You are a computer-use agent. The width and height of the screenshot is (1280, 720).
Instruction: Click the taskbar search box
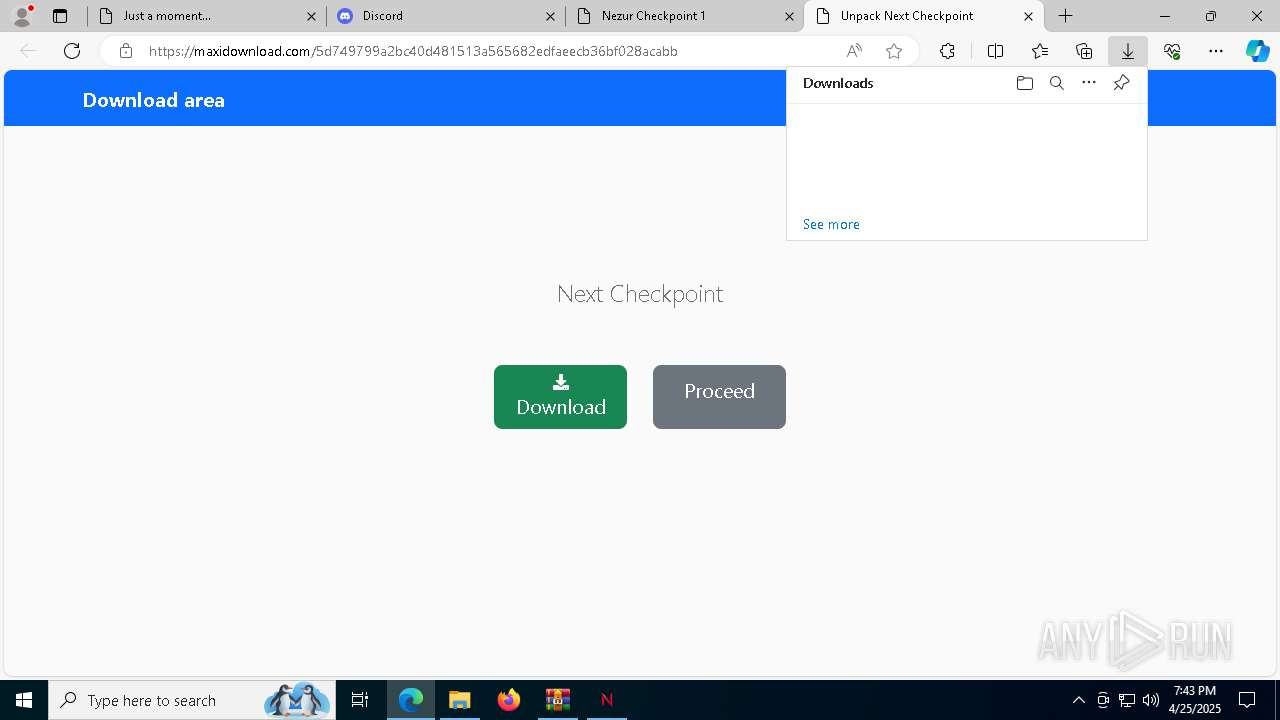pos(192,700)
